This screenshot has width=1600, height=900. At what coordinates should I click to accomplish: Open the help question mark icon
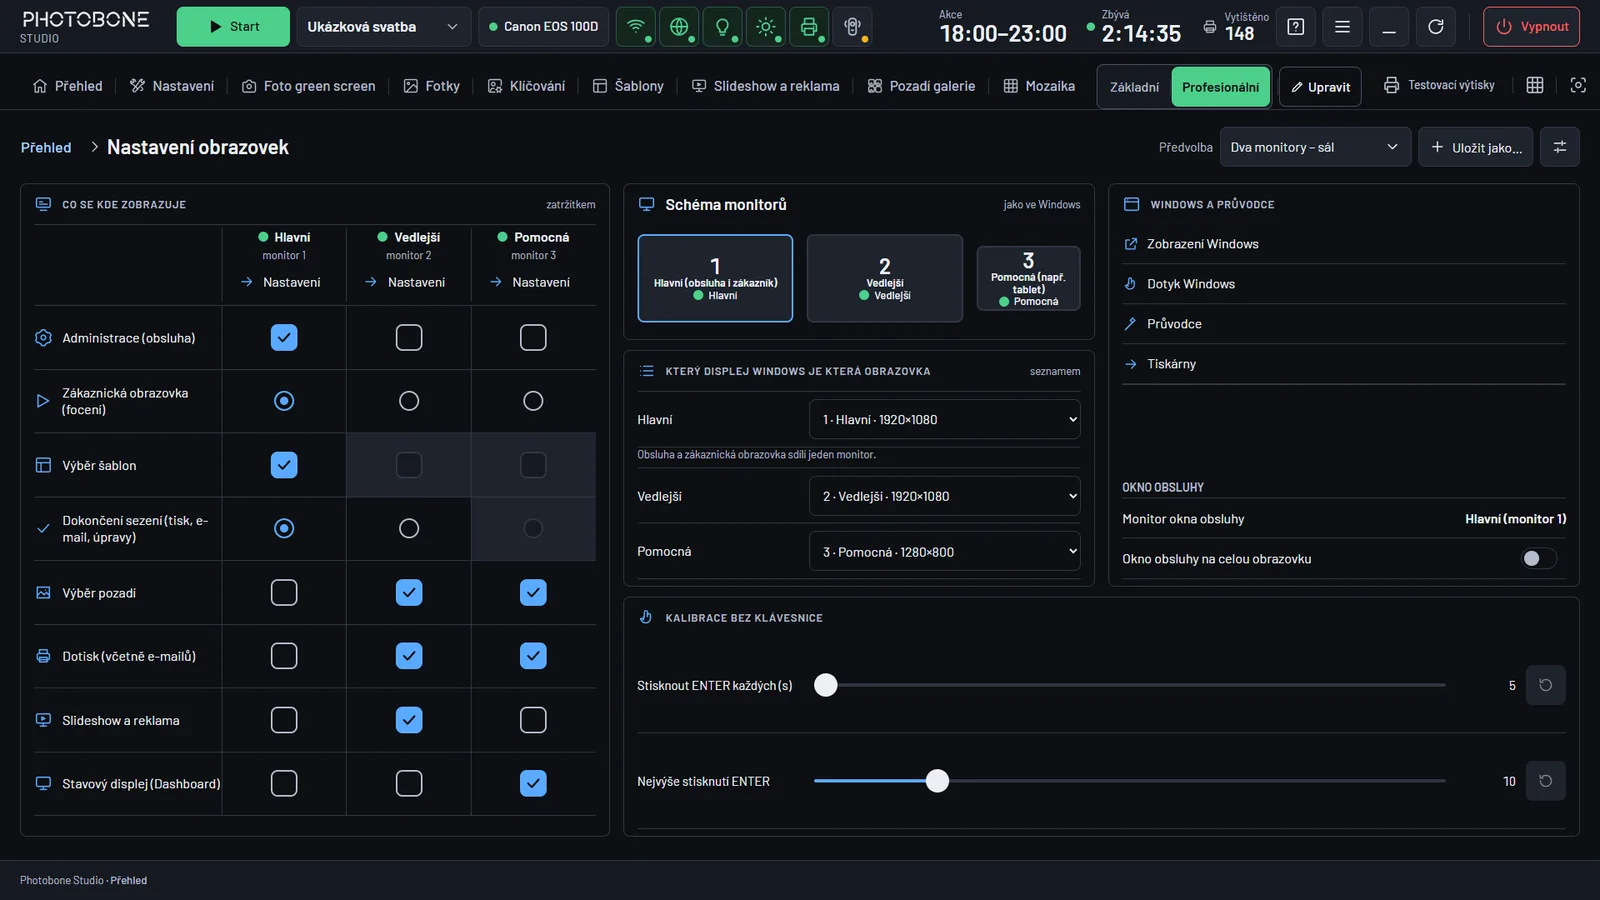pyautogui.click(x=1295, y=27)
